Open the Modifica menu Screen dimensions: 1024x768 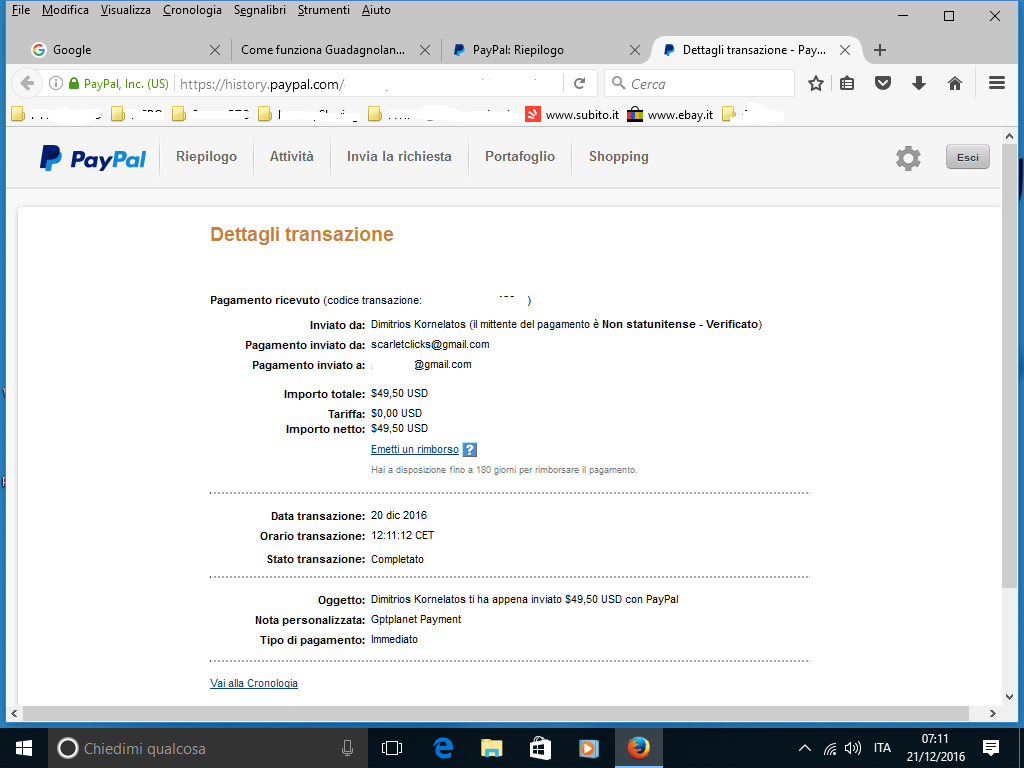tap(65, 10)
